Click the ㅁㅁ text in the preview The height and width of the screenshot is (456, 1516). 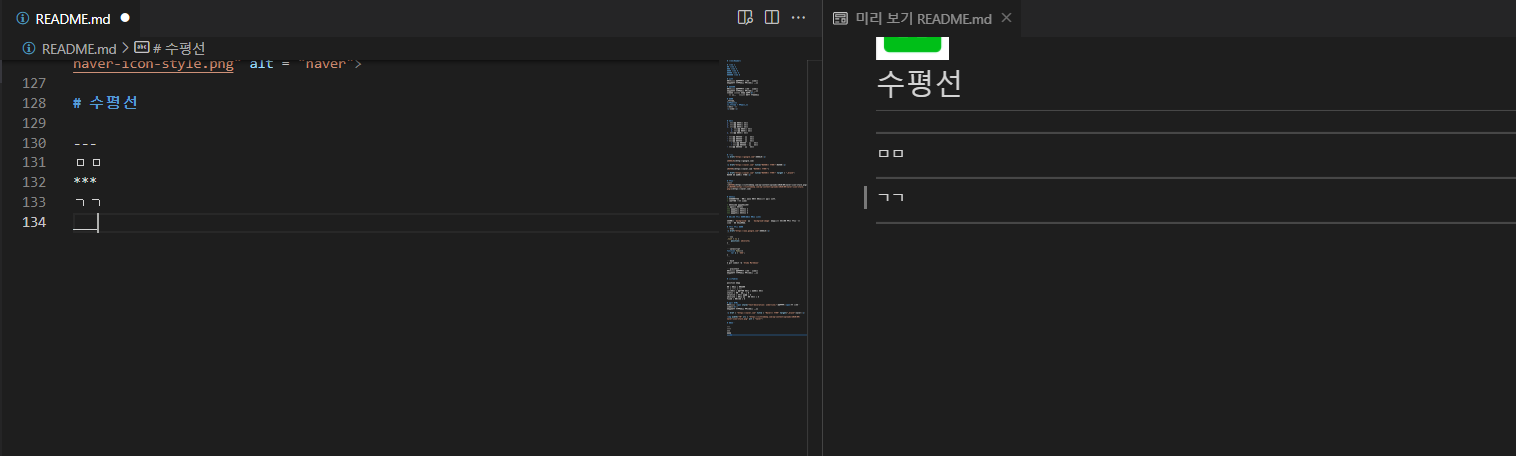pyautogui.click(x=890, y=154)
